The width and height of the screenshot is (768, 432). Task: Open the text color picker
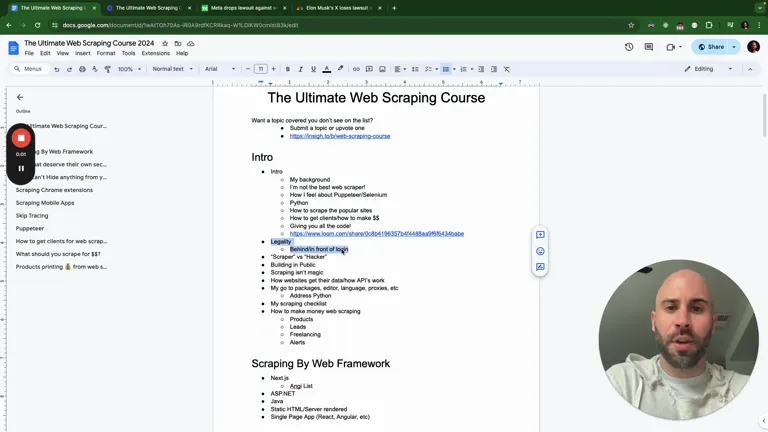[327, 69]
